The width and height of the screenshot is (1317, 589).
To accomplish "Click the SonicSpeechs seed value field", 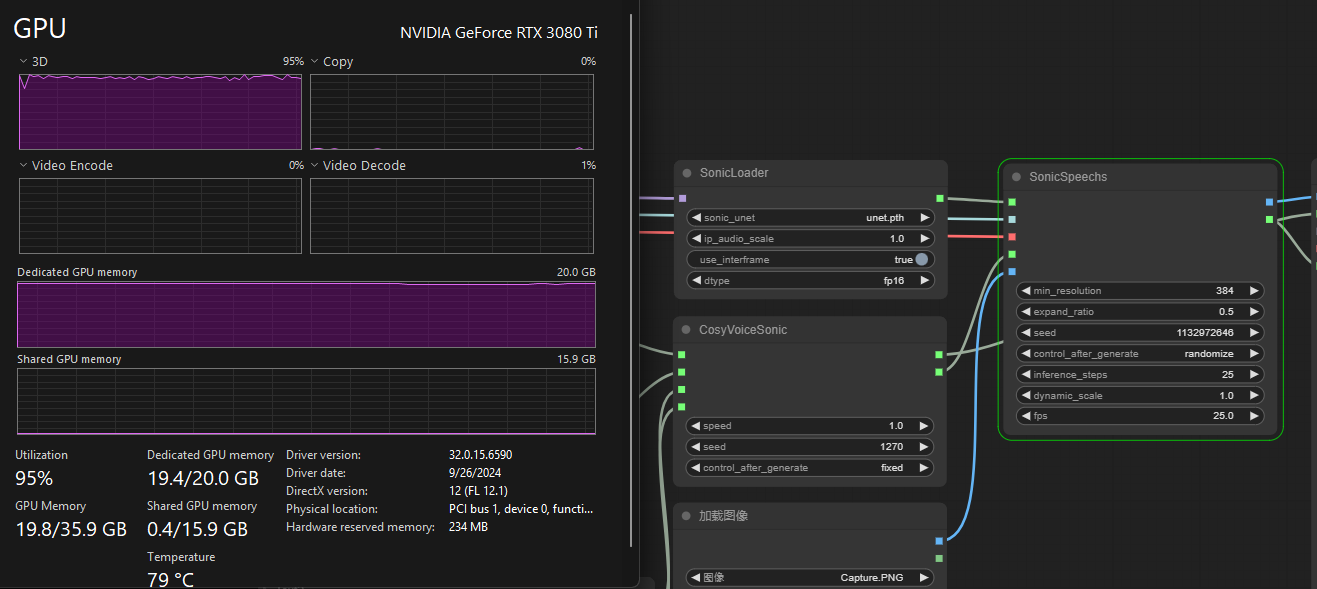I will [x=1140, y=333].
